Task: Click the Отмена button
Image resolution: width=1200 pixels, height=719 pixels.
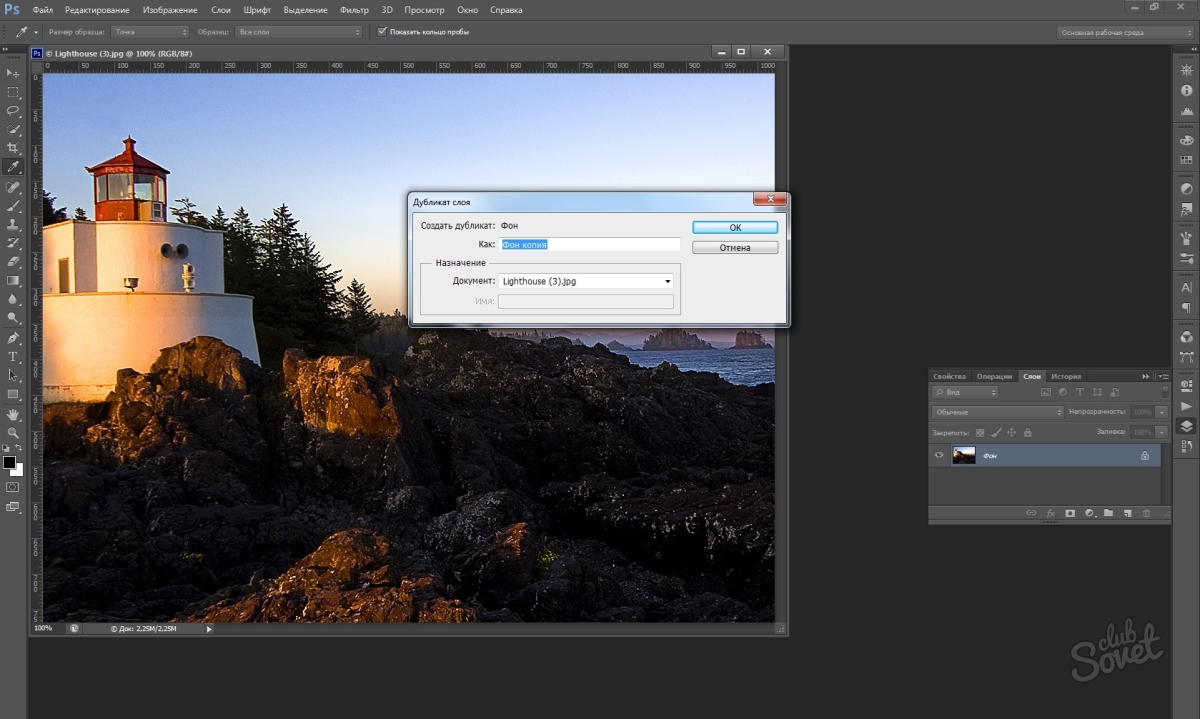Action: [735, 247]
